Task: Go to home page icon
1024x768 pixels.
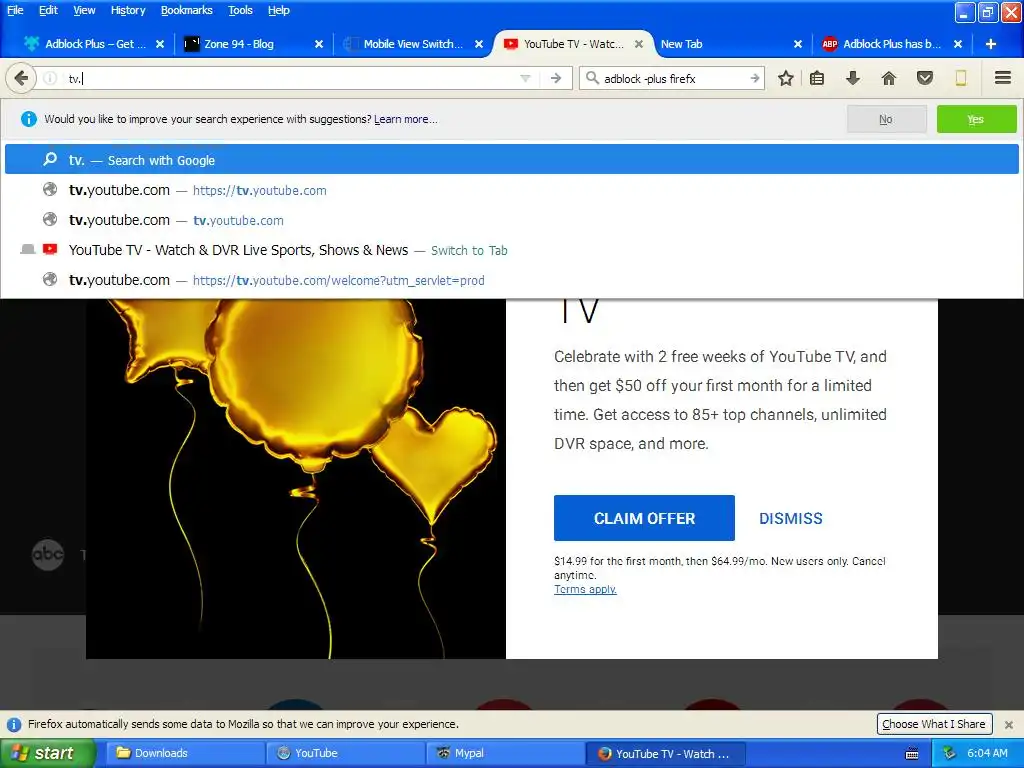Action: (888, 78)
